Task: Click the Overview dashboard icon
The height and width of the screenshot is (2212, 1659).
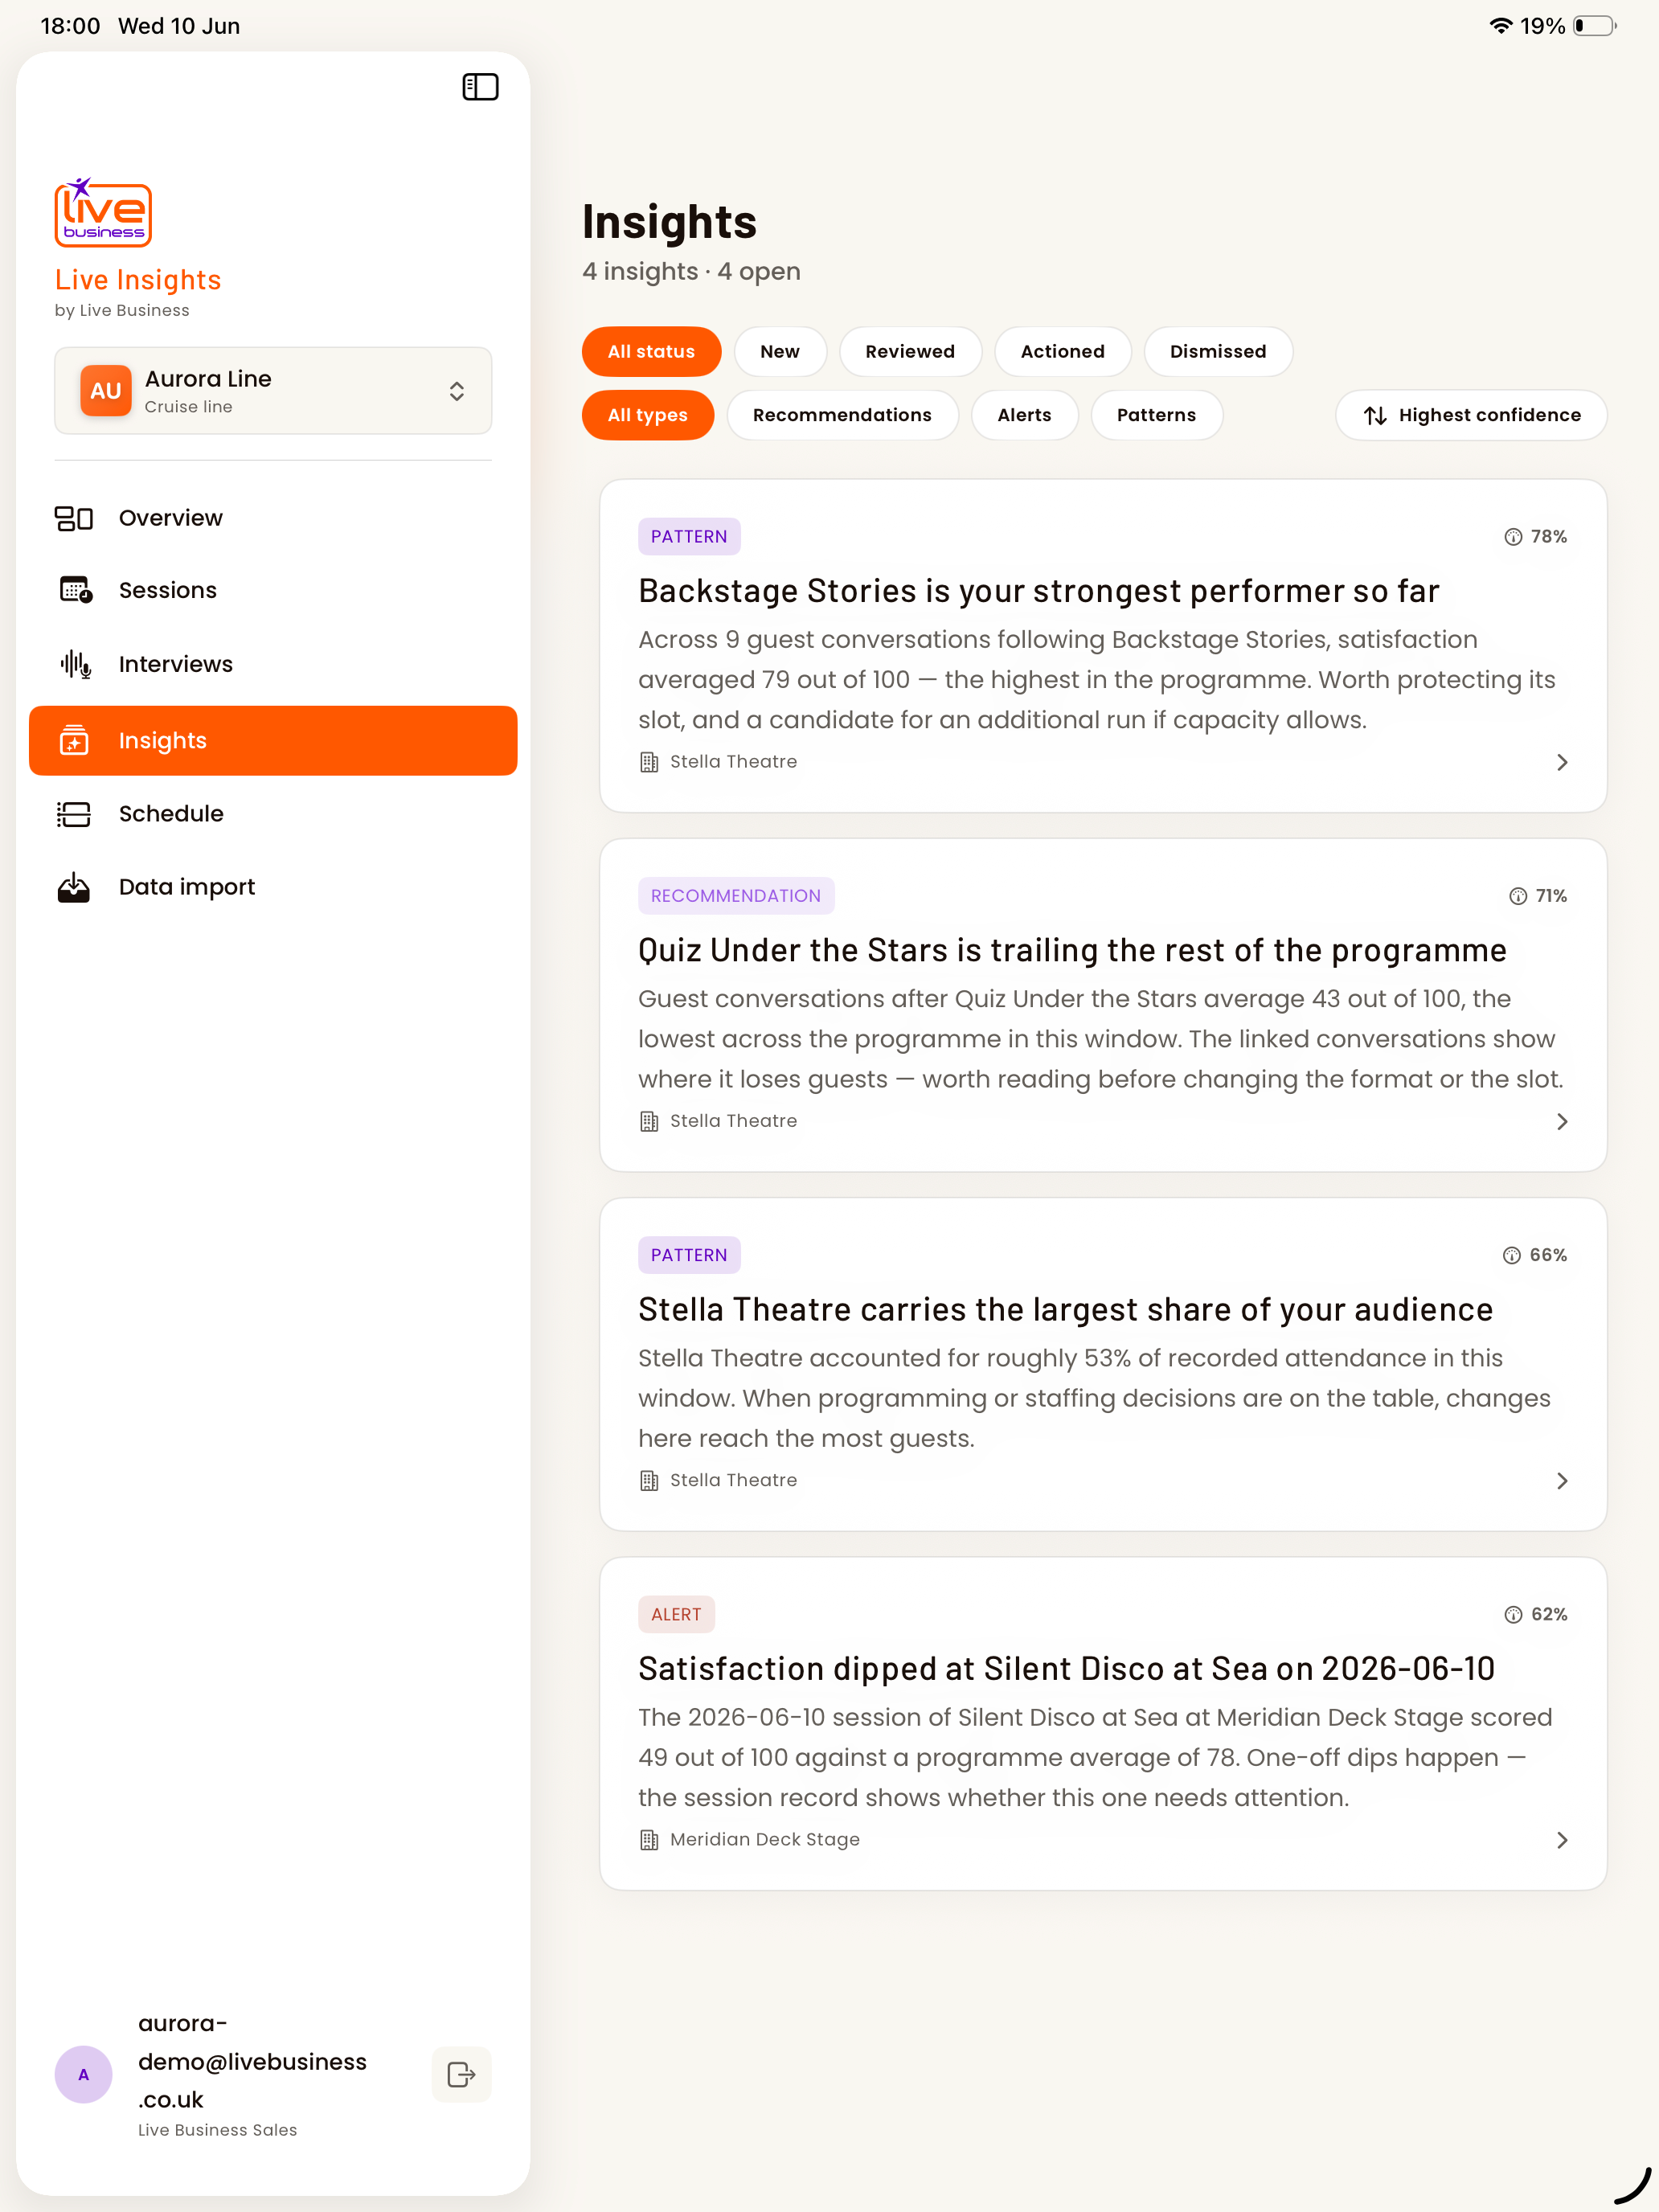Action: (x=74, y=518)
